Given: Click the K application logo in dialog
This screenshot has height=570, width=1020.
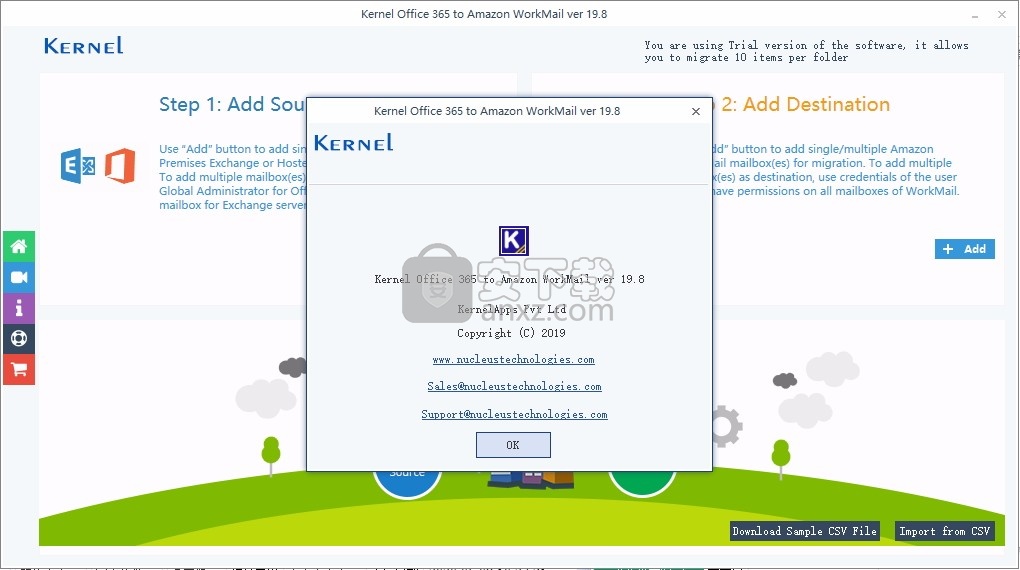Looking at the screenshot, I should pyautogui.click(x=513, y=241).
